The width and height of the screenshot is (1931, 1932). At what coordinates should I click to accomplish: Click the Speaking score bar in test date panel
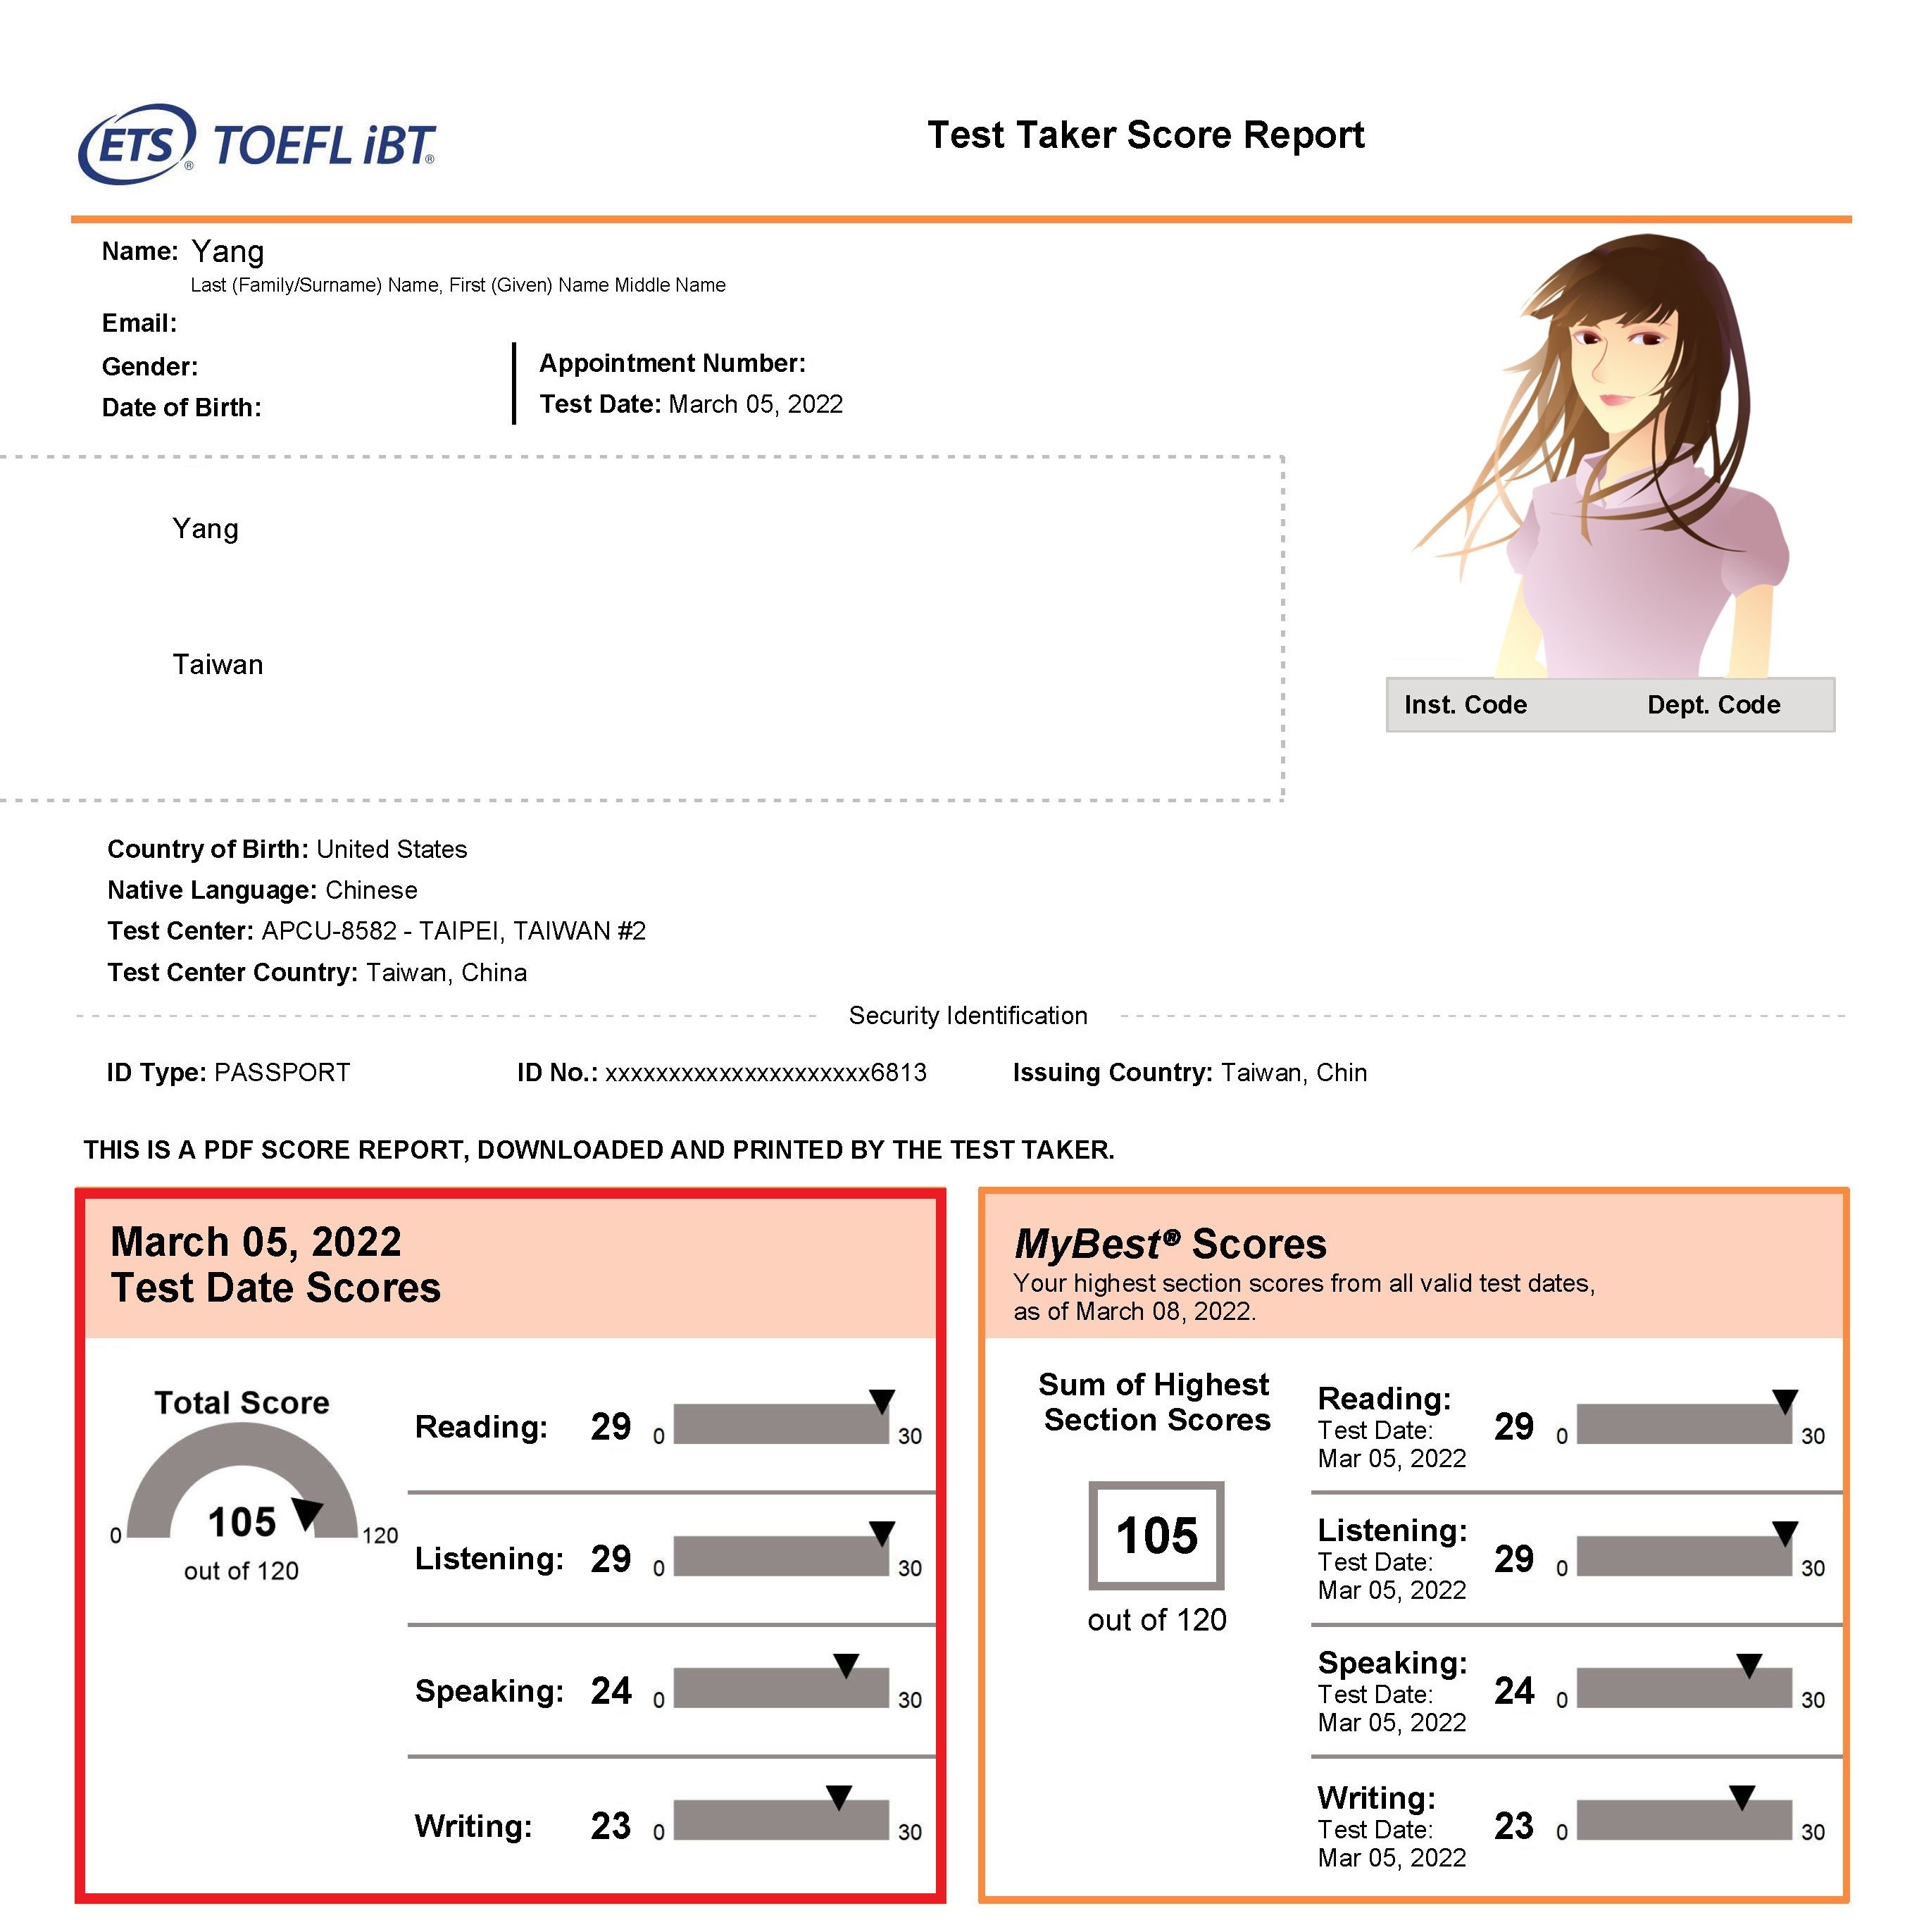[x=781, y=1688]
